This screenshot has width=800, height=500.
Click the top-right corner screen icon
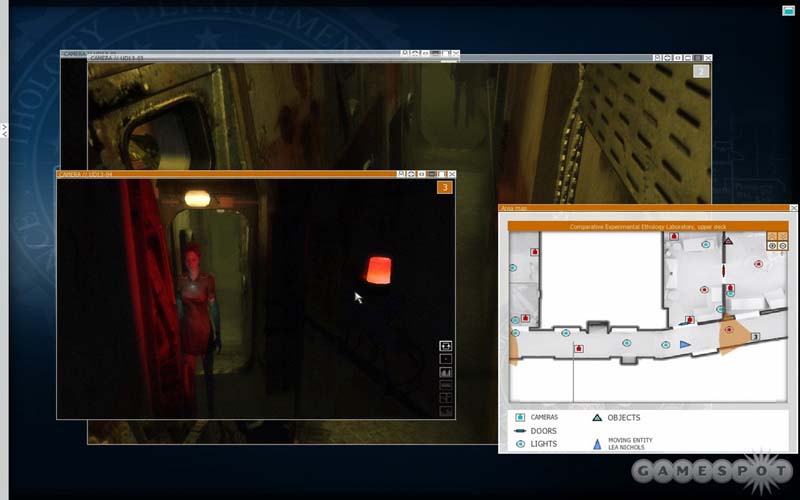coord(788,10)
